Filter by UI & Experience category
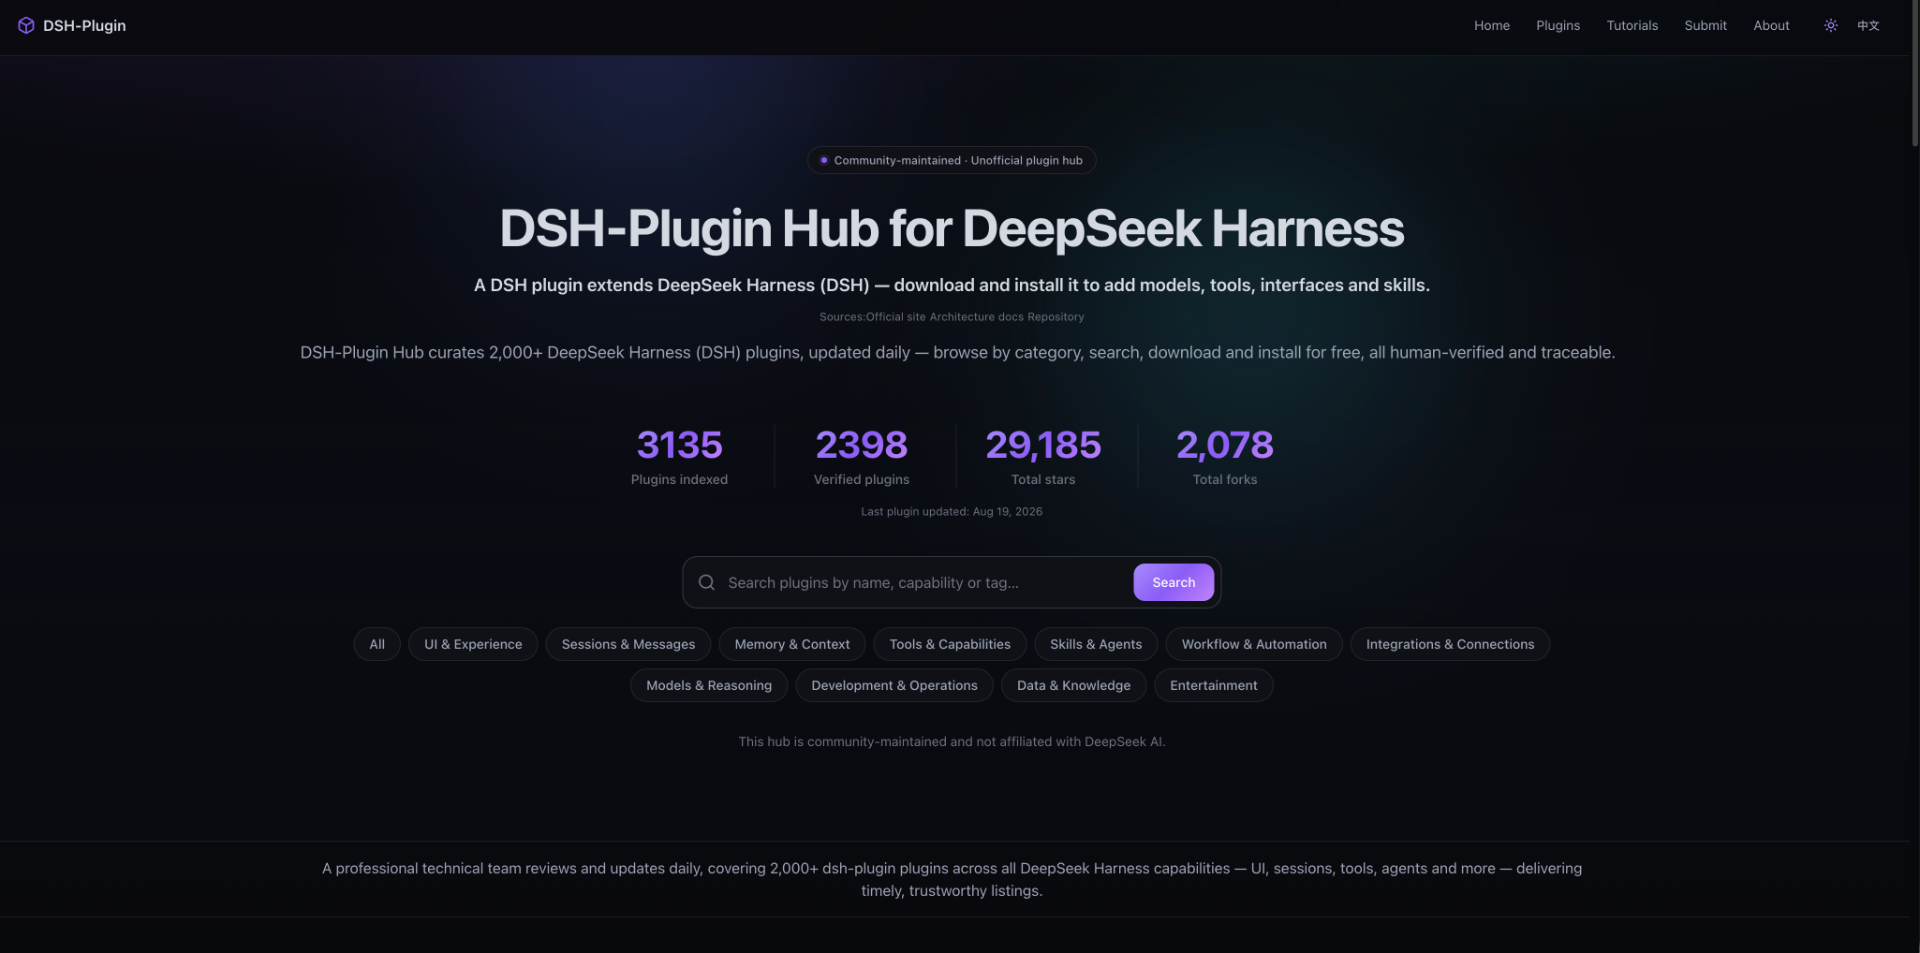Screen dimensions: 1920x953 tap(473, 644)
